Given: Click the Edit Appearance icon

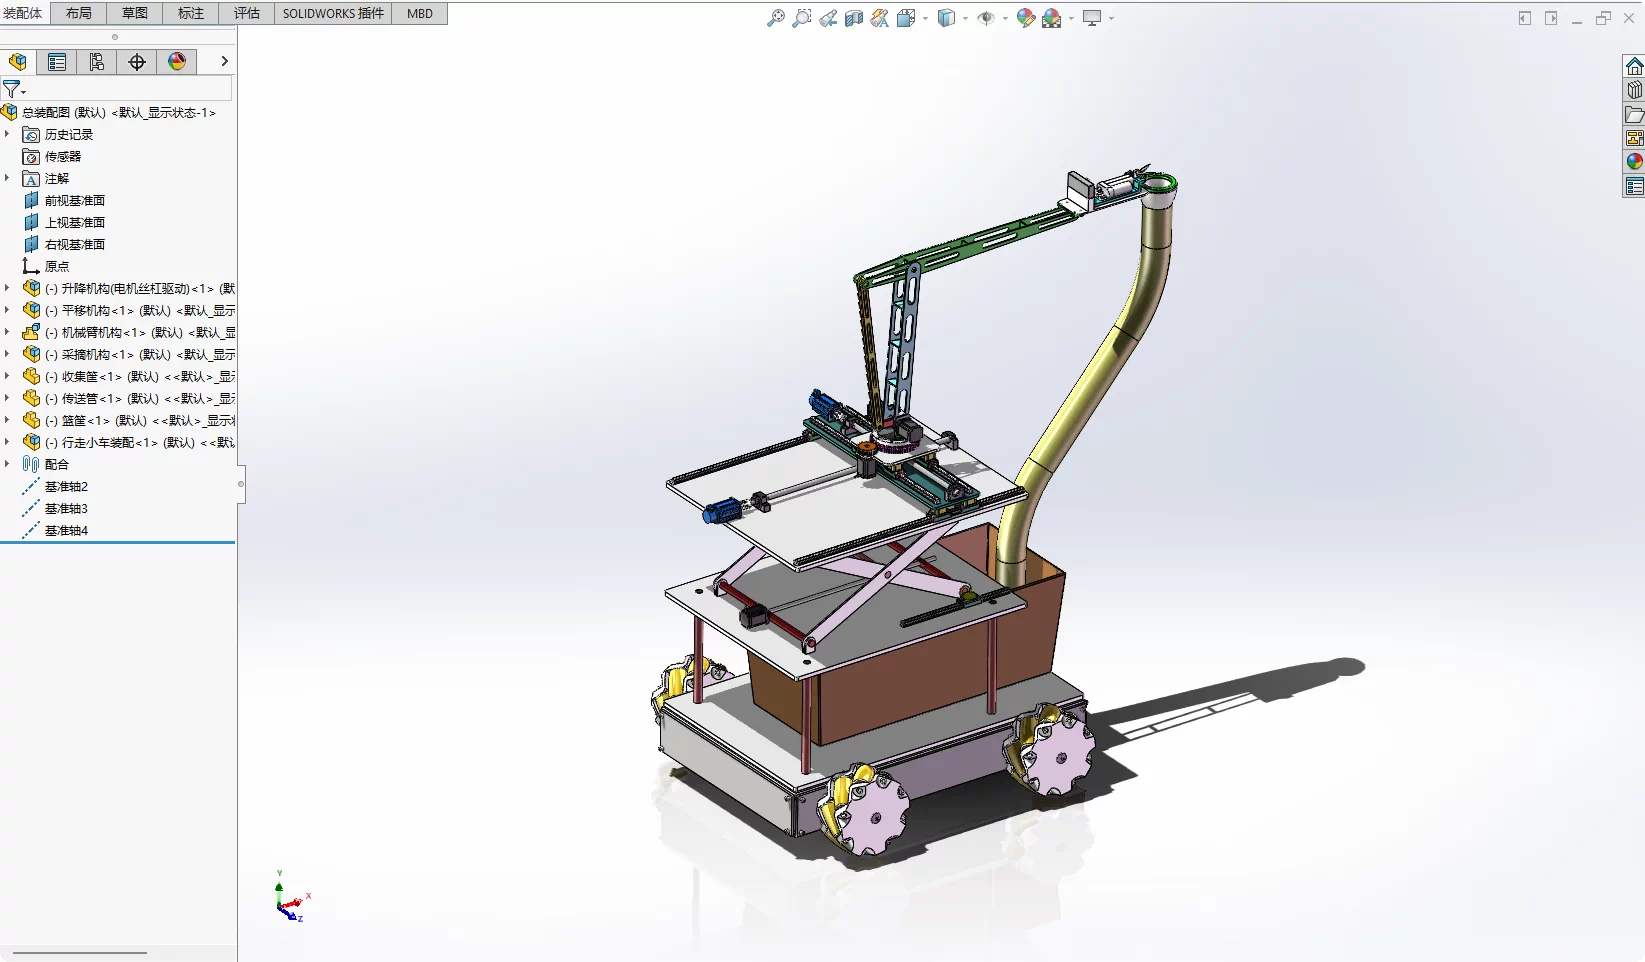Looking at the screenshot, I should pos(1025,18).
